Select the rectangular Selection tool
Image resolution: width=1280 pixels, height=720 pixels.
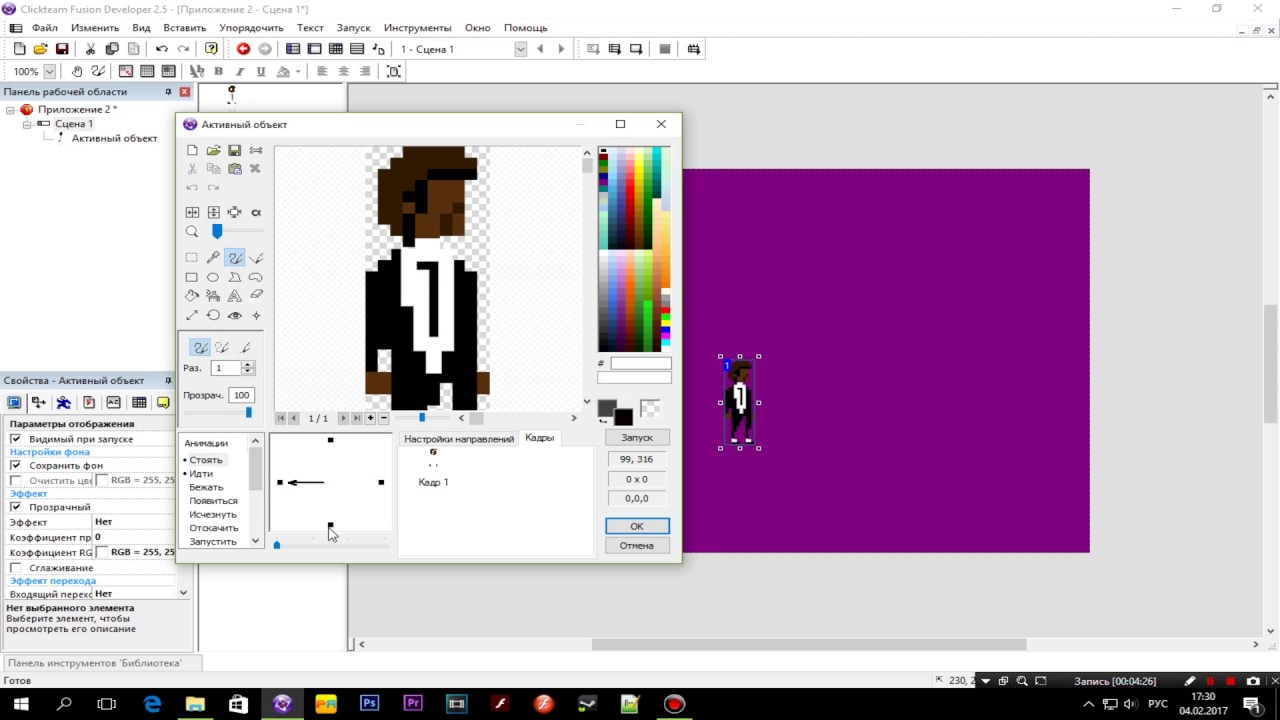tap(192, 258)
